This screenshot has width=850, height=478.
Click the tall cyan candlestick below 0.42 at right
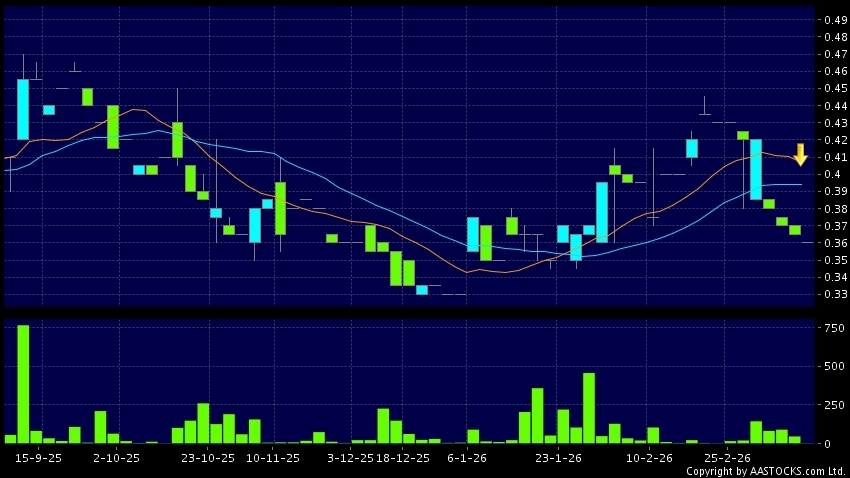pos(756,169)
